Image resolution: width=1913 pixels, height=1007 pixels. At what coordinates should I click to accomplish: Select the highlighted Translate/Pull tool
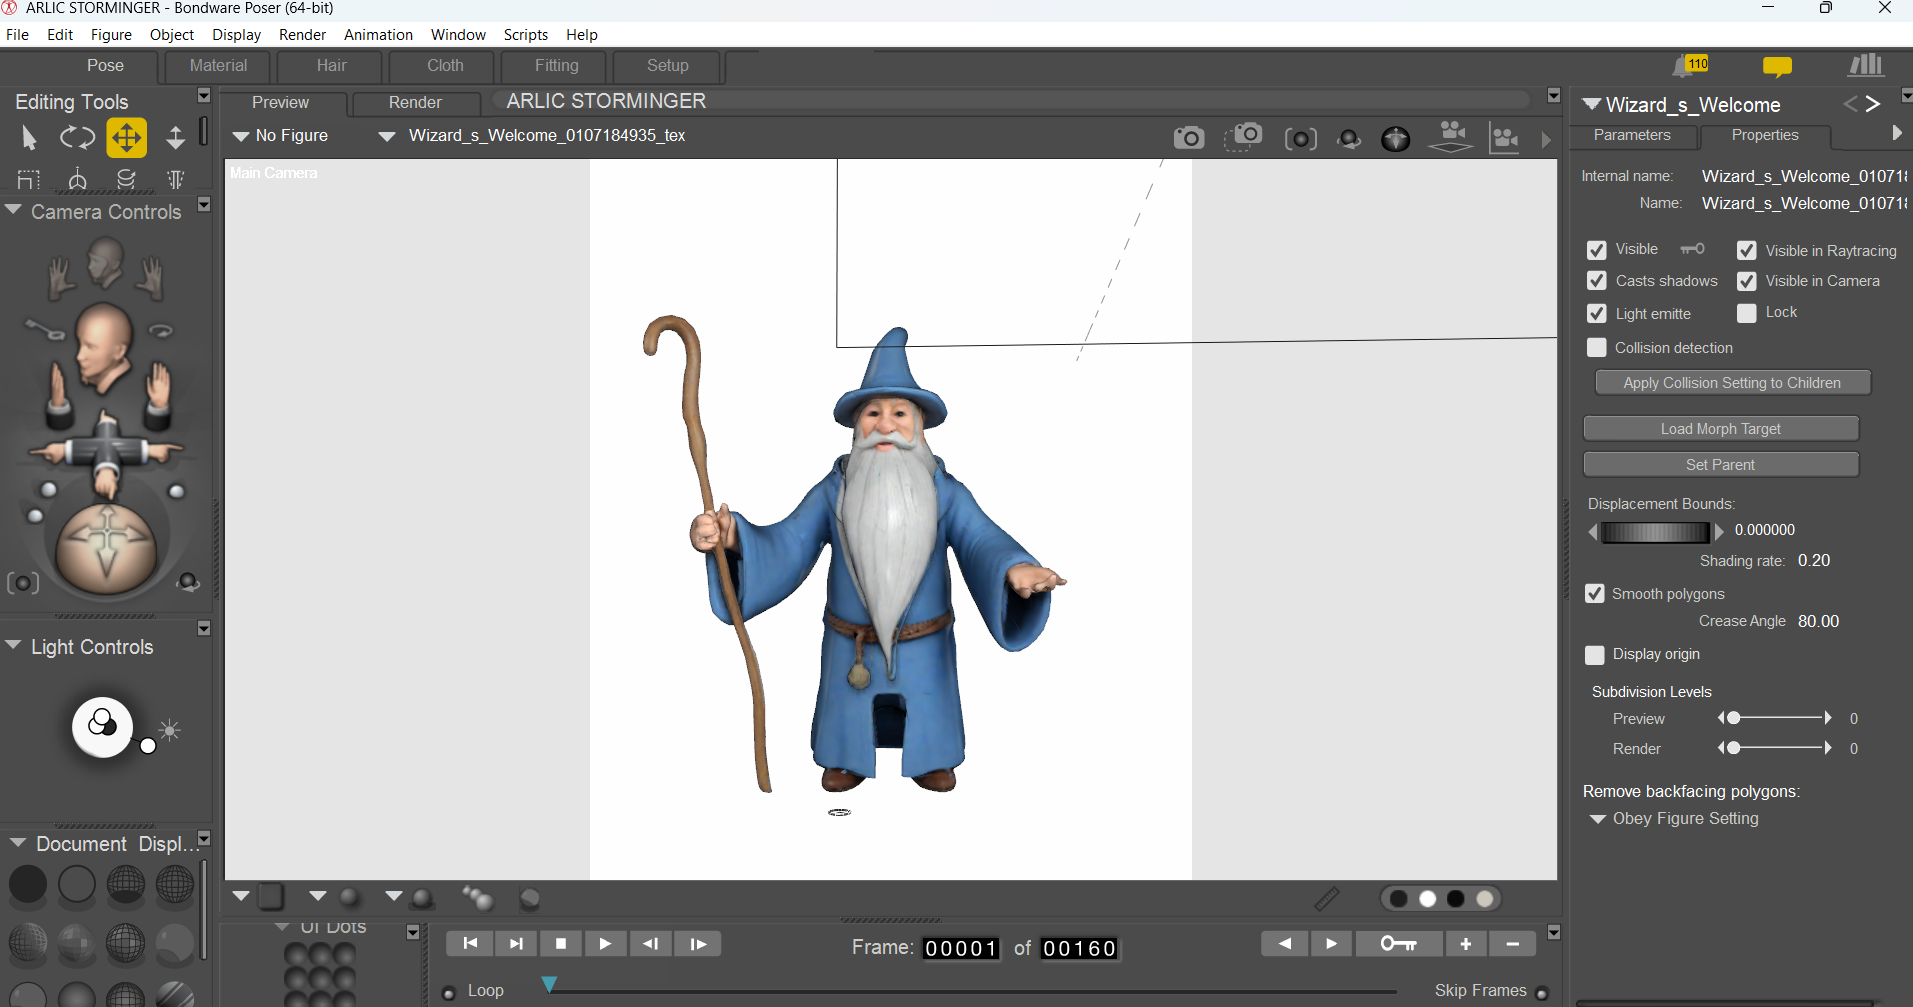[x=127, y=138]
